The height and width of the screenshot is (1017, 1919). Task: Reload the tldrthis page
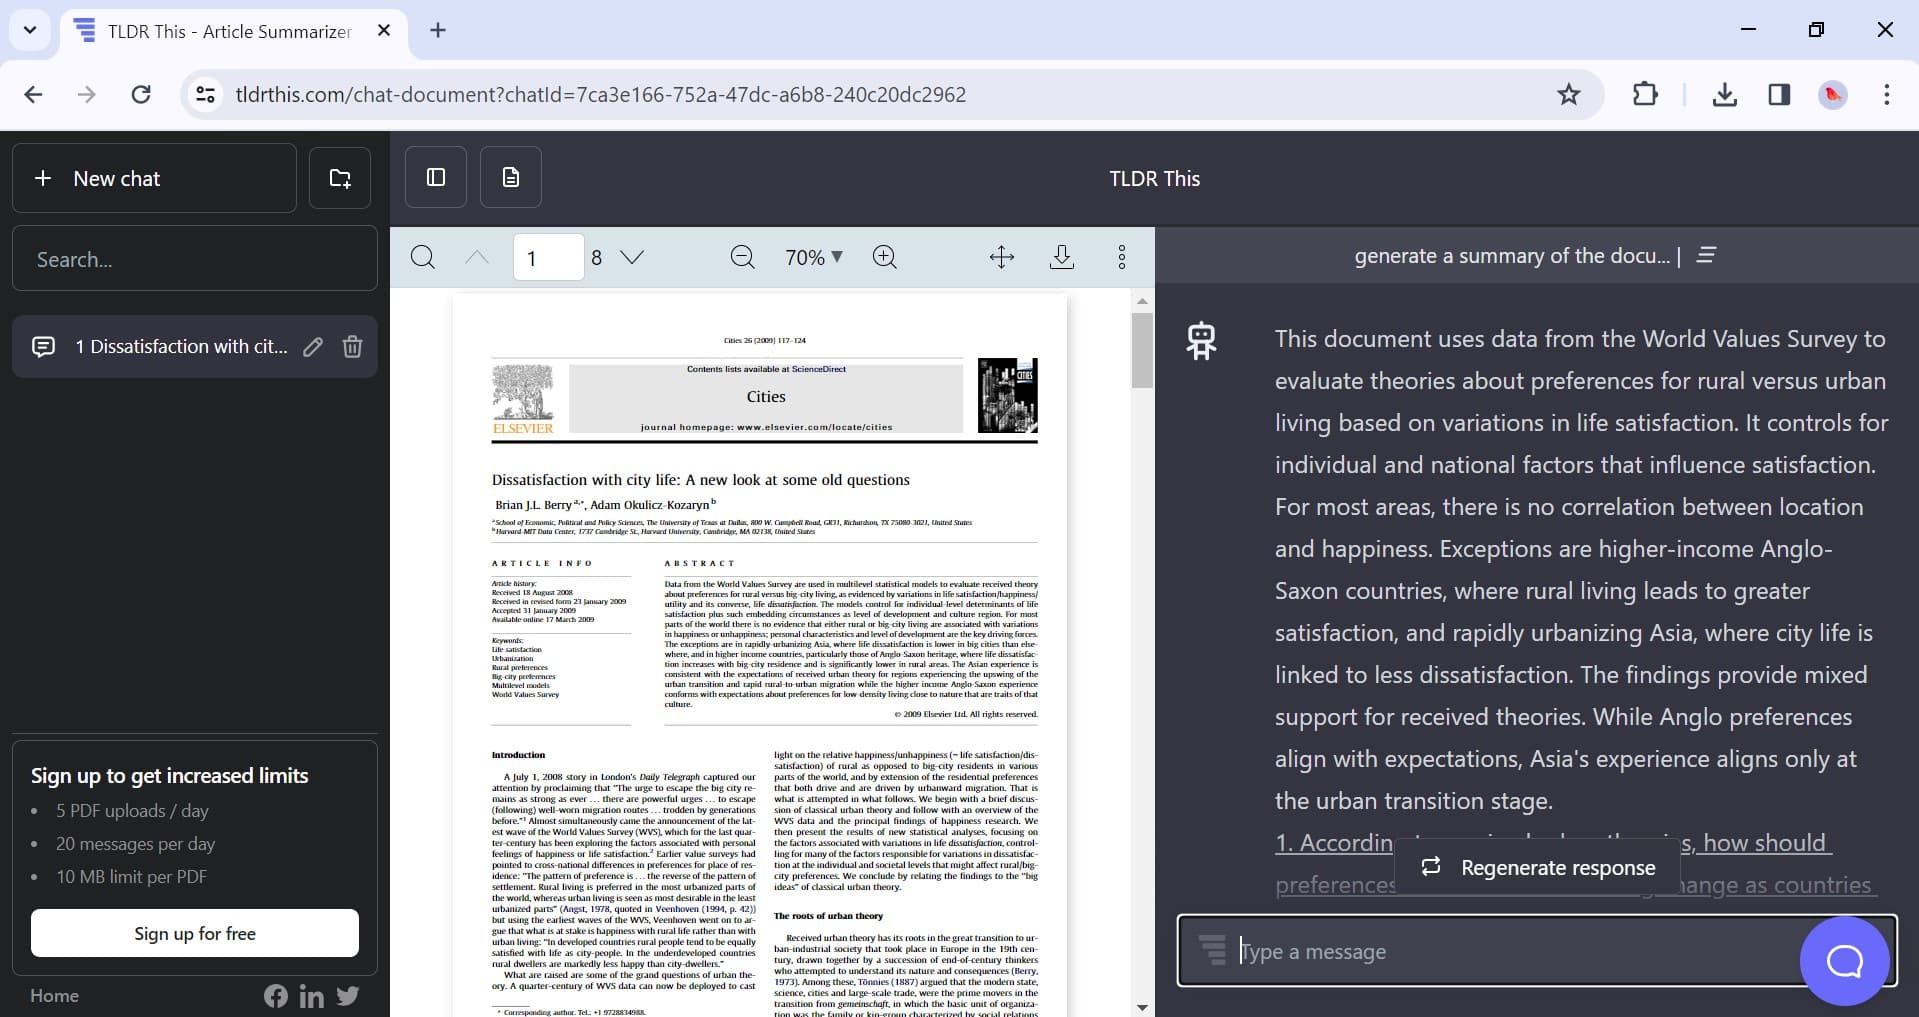click(141, 94)
